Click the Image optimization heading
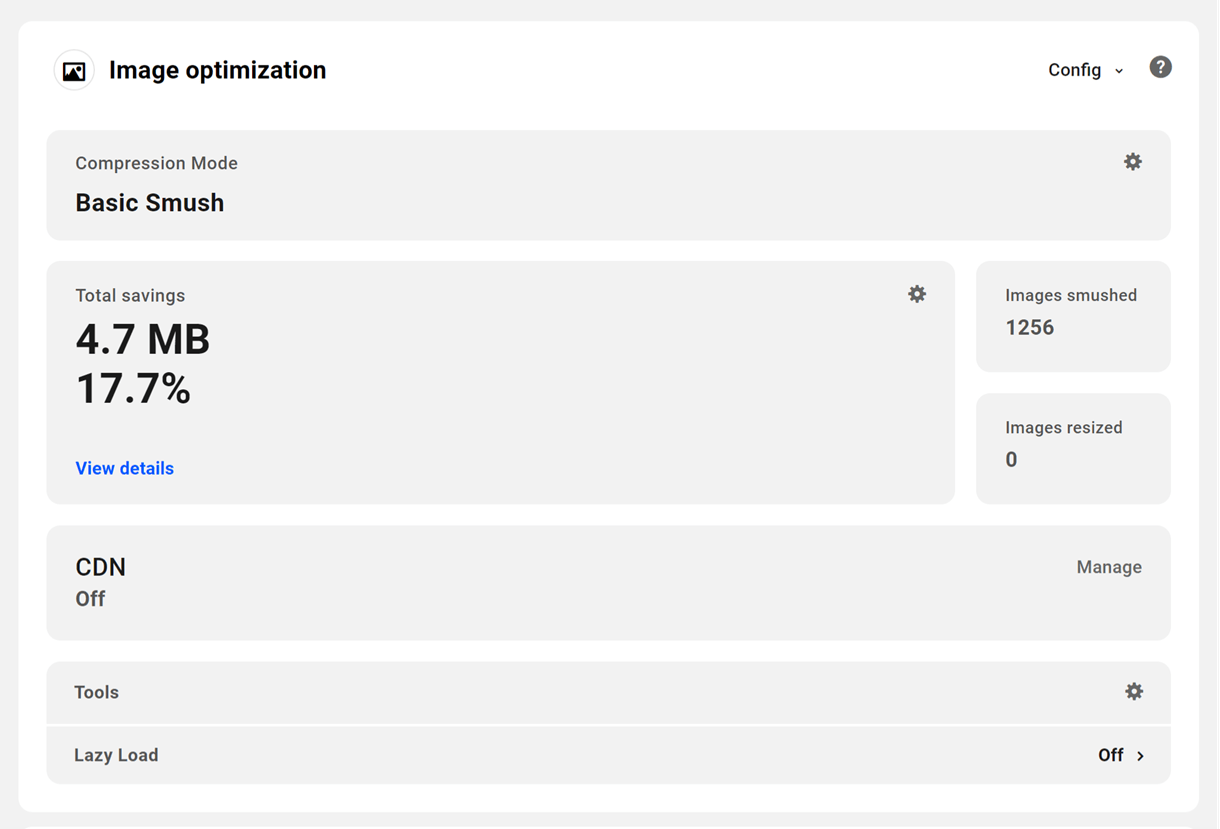Screen dimensions: 1220x829 point(217,70)
